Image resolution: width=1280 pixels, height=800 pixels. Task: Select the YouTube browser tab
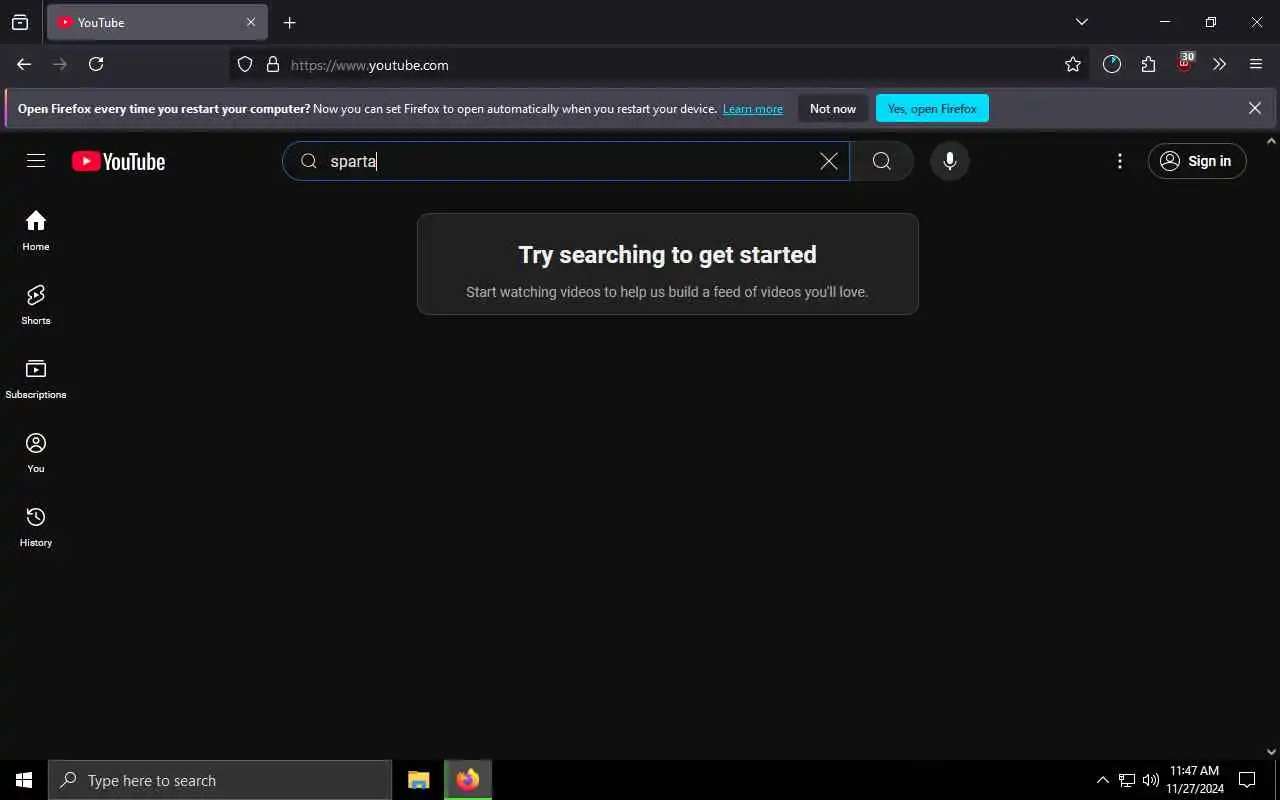157,22
